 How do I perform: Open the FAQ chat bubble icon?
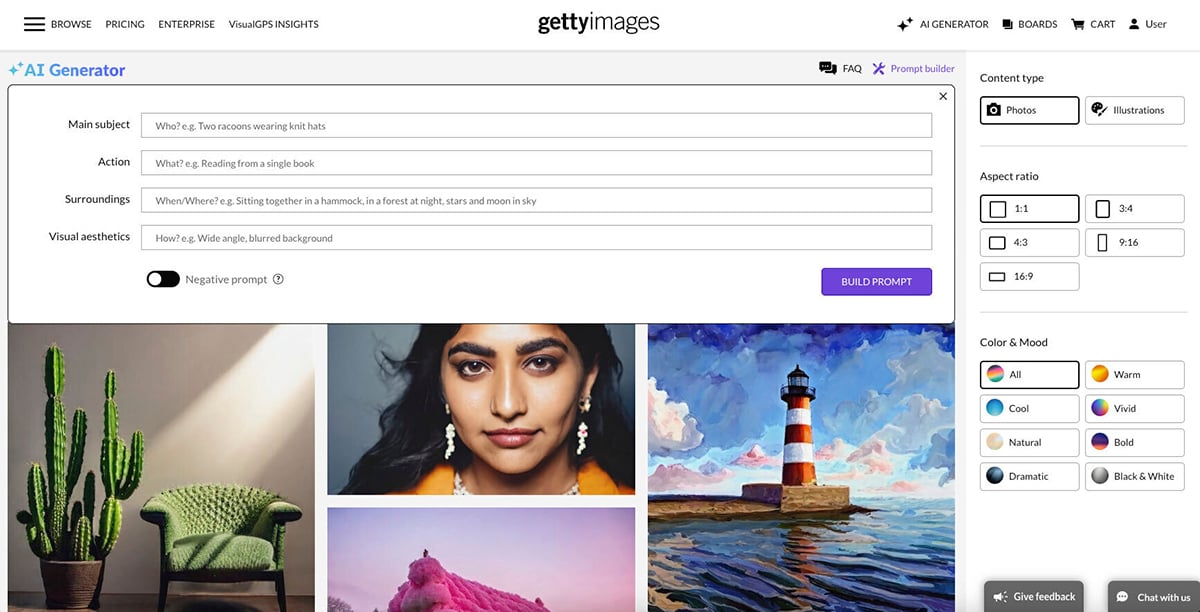[x=827, y=68]
